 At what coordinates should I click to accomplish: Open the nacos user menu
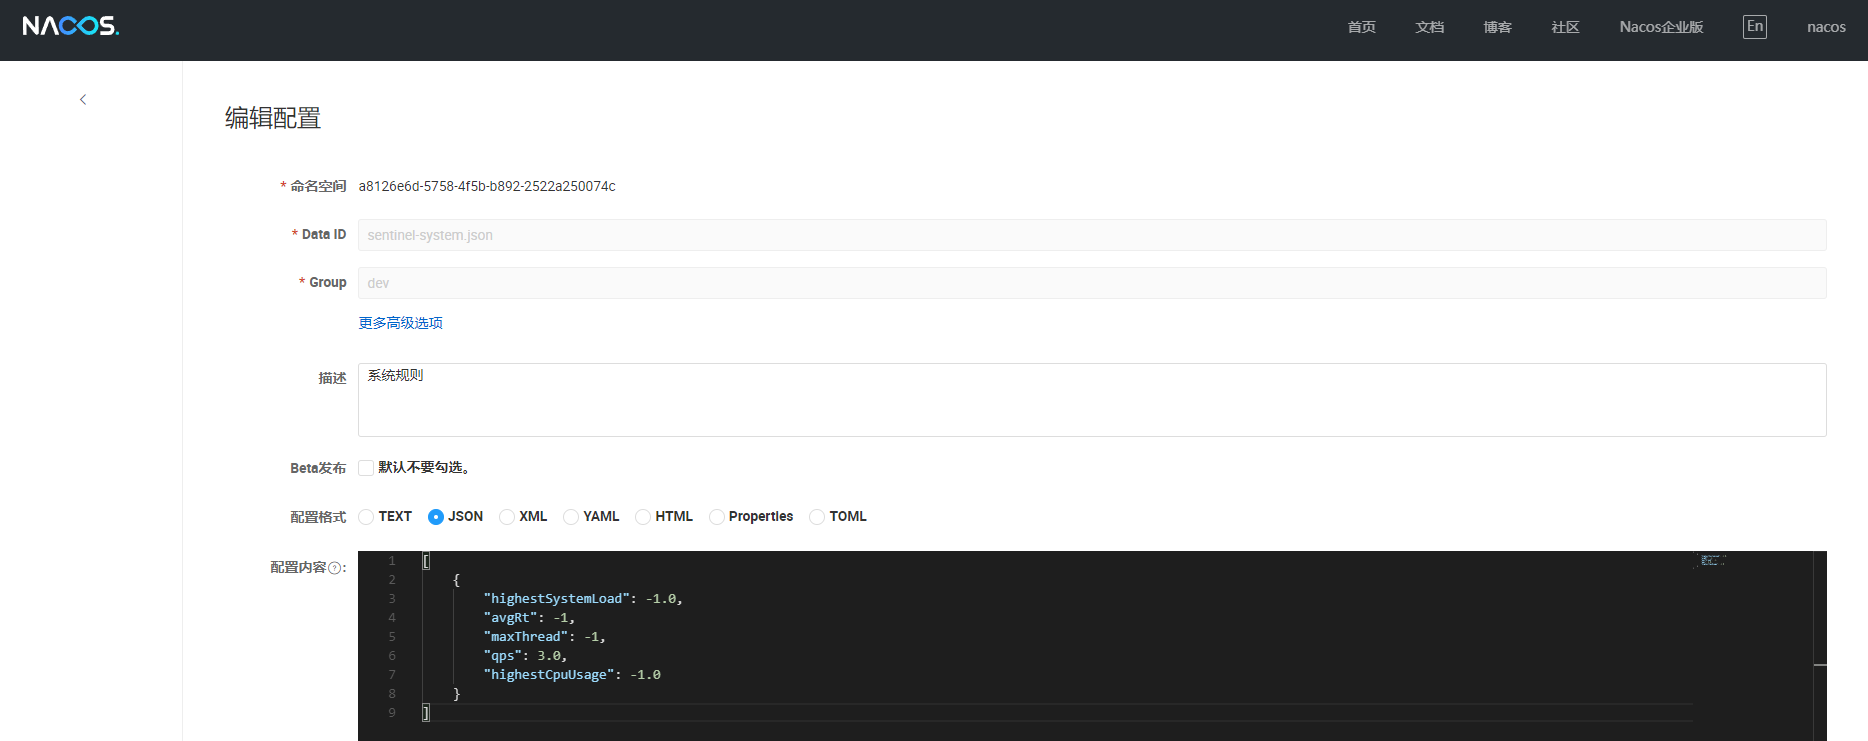tap(1825, 27)
